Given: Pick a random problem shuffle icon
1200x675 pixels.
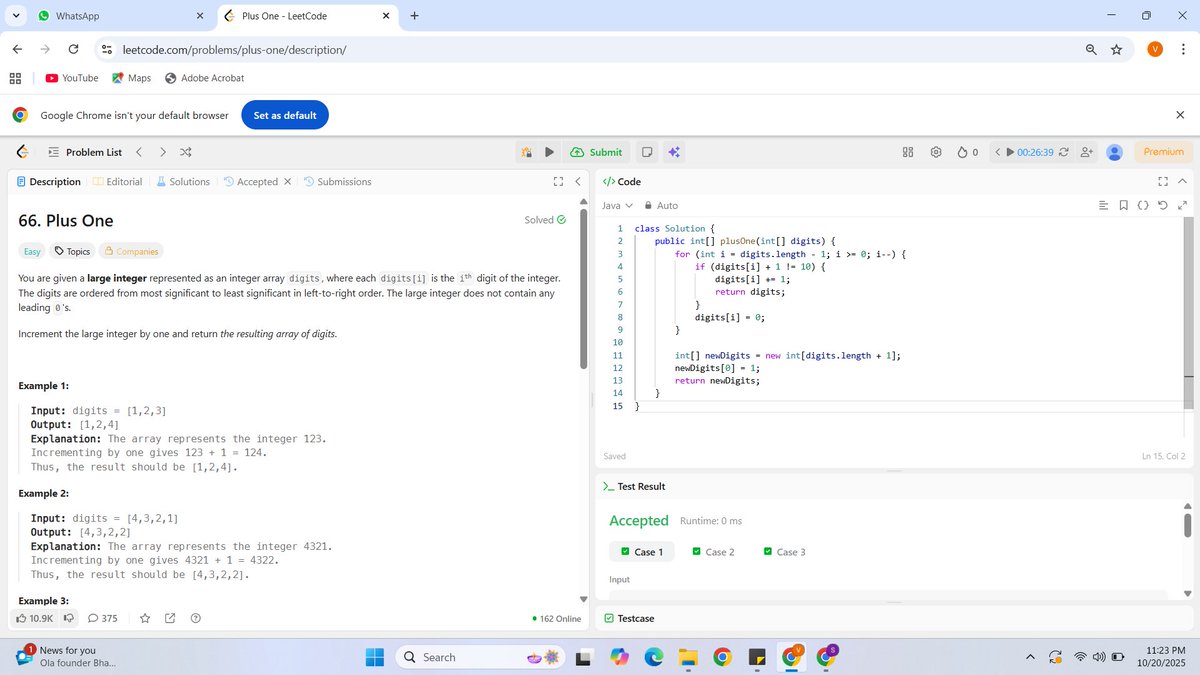Looking at the screenshot, I should coord(186,152).
